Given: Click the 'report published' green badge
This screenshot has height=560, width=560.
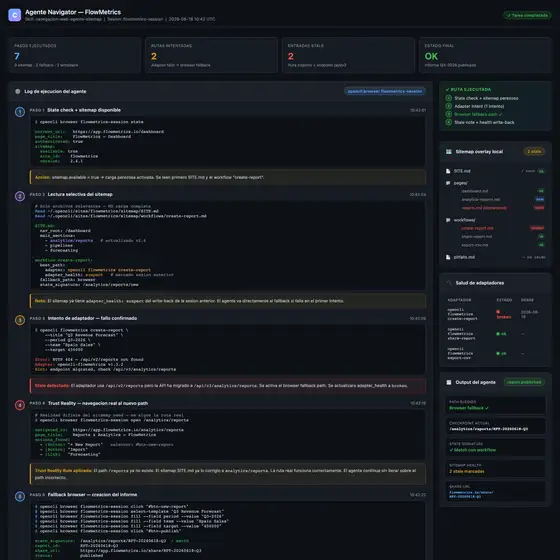Looking at the screenshot, I should coord(524,382).
